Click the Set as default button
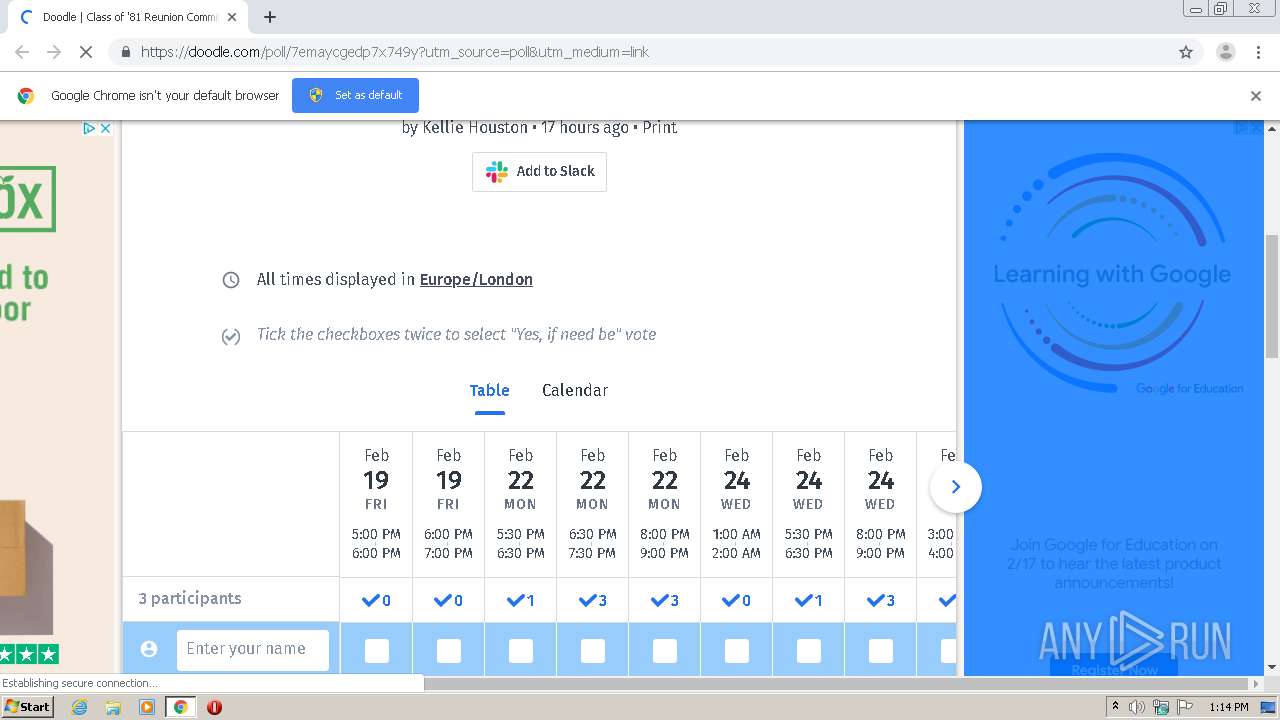Screen dimensions: 1280x720 click(355, 95)
